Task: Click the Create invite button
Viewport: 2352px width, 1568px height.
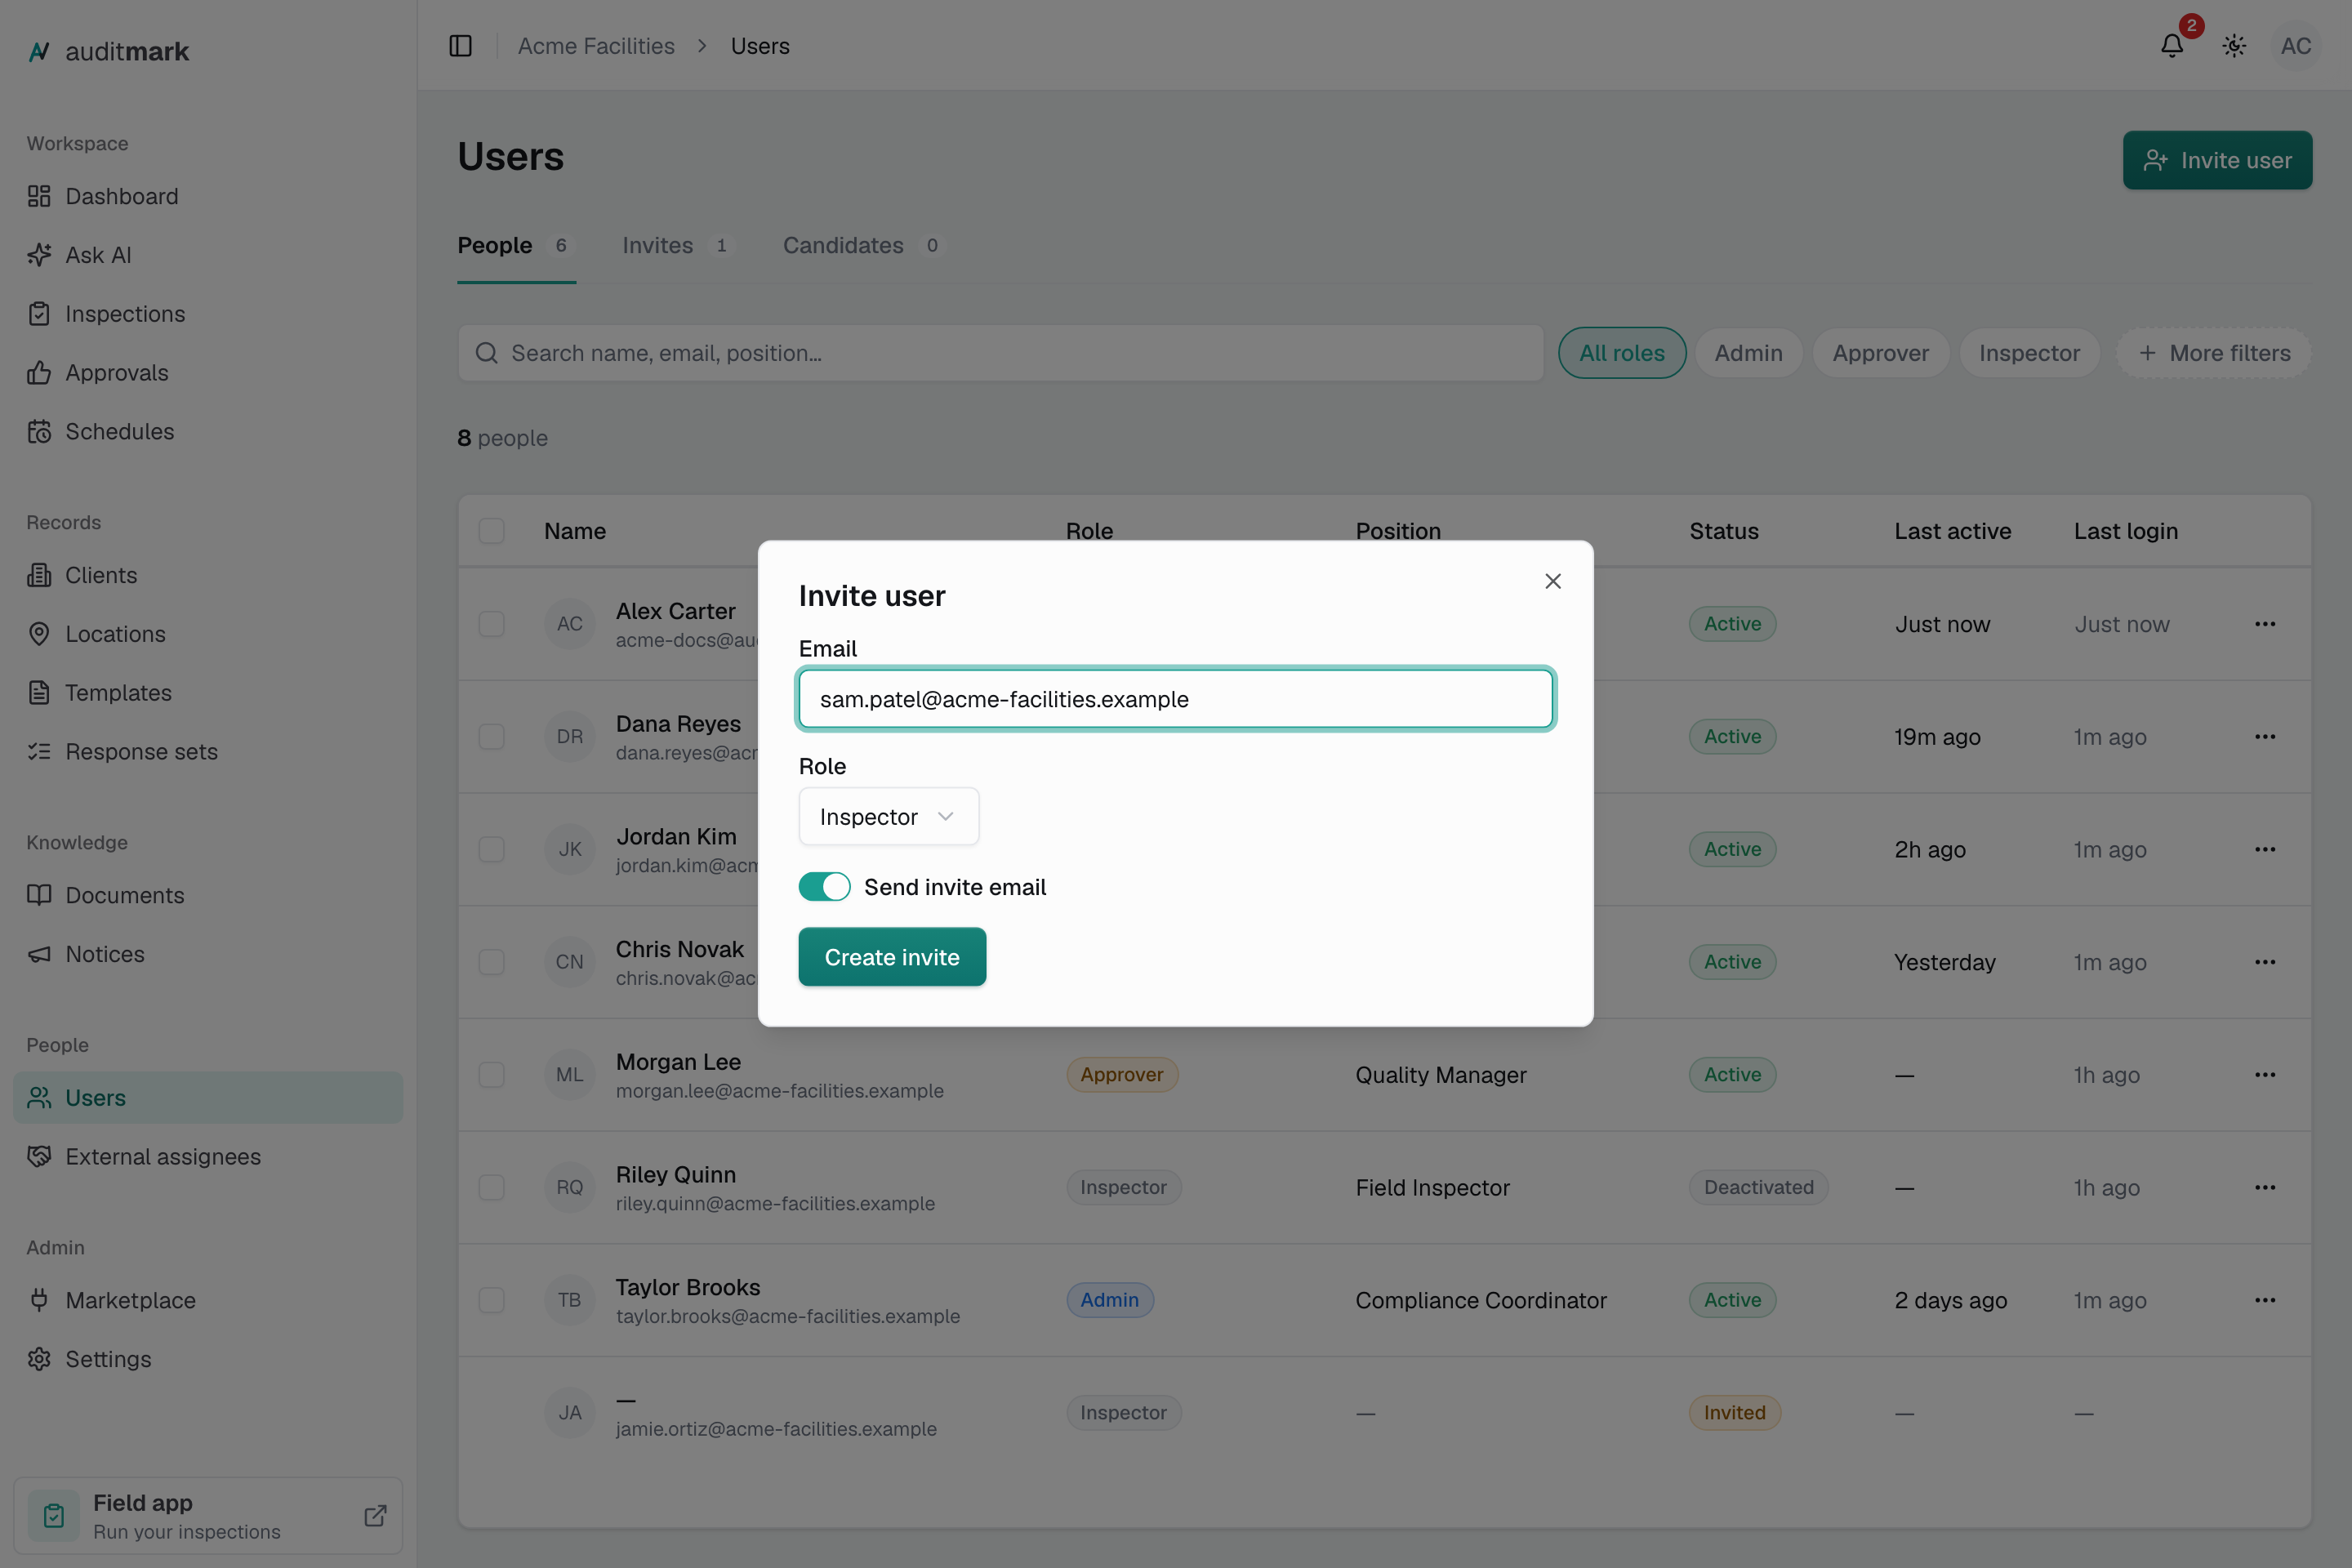Action: point(892,957)
